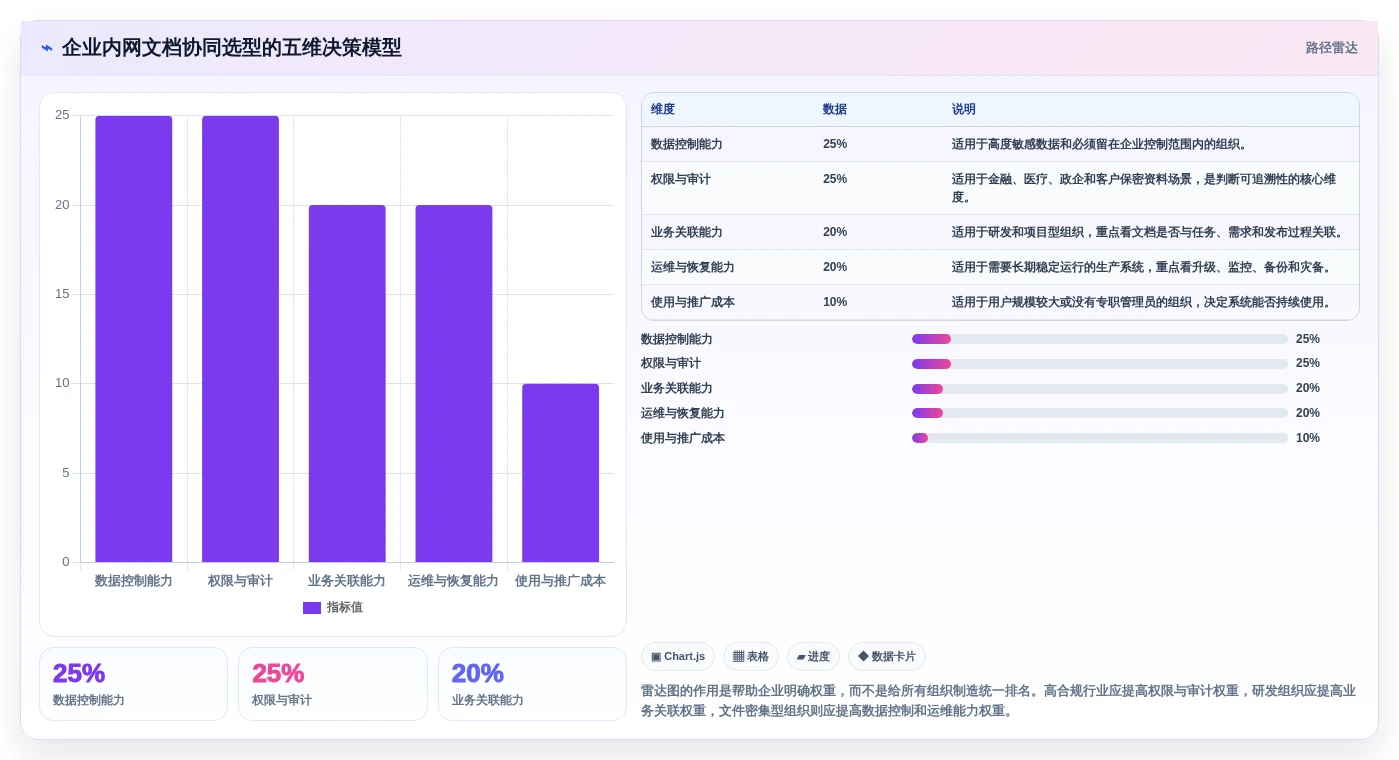This screenshot has height=760, width=1399.
Task: Toggle the 指标值 legend swatch
Action: (x=312, y=608)
